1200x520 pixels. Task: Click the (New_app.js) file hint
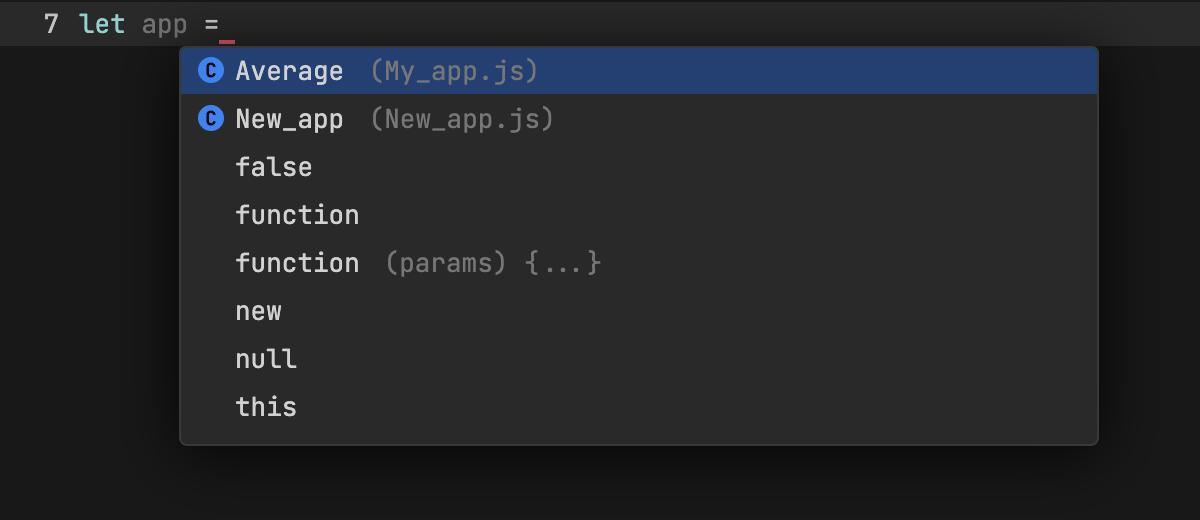(462, 119)
